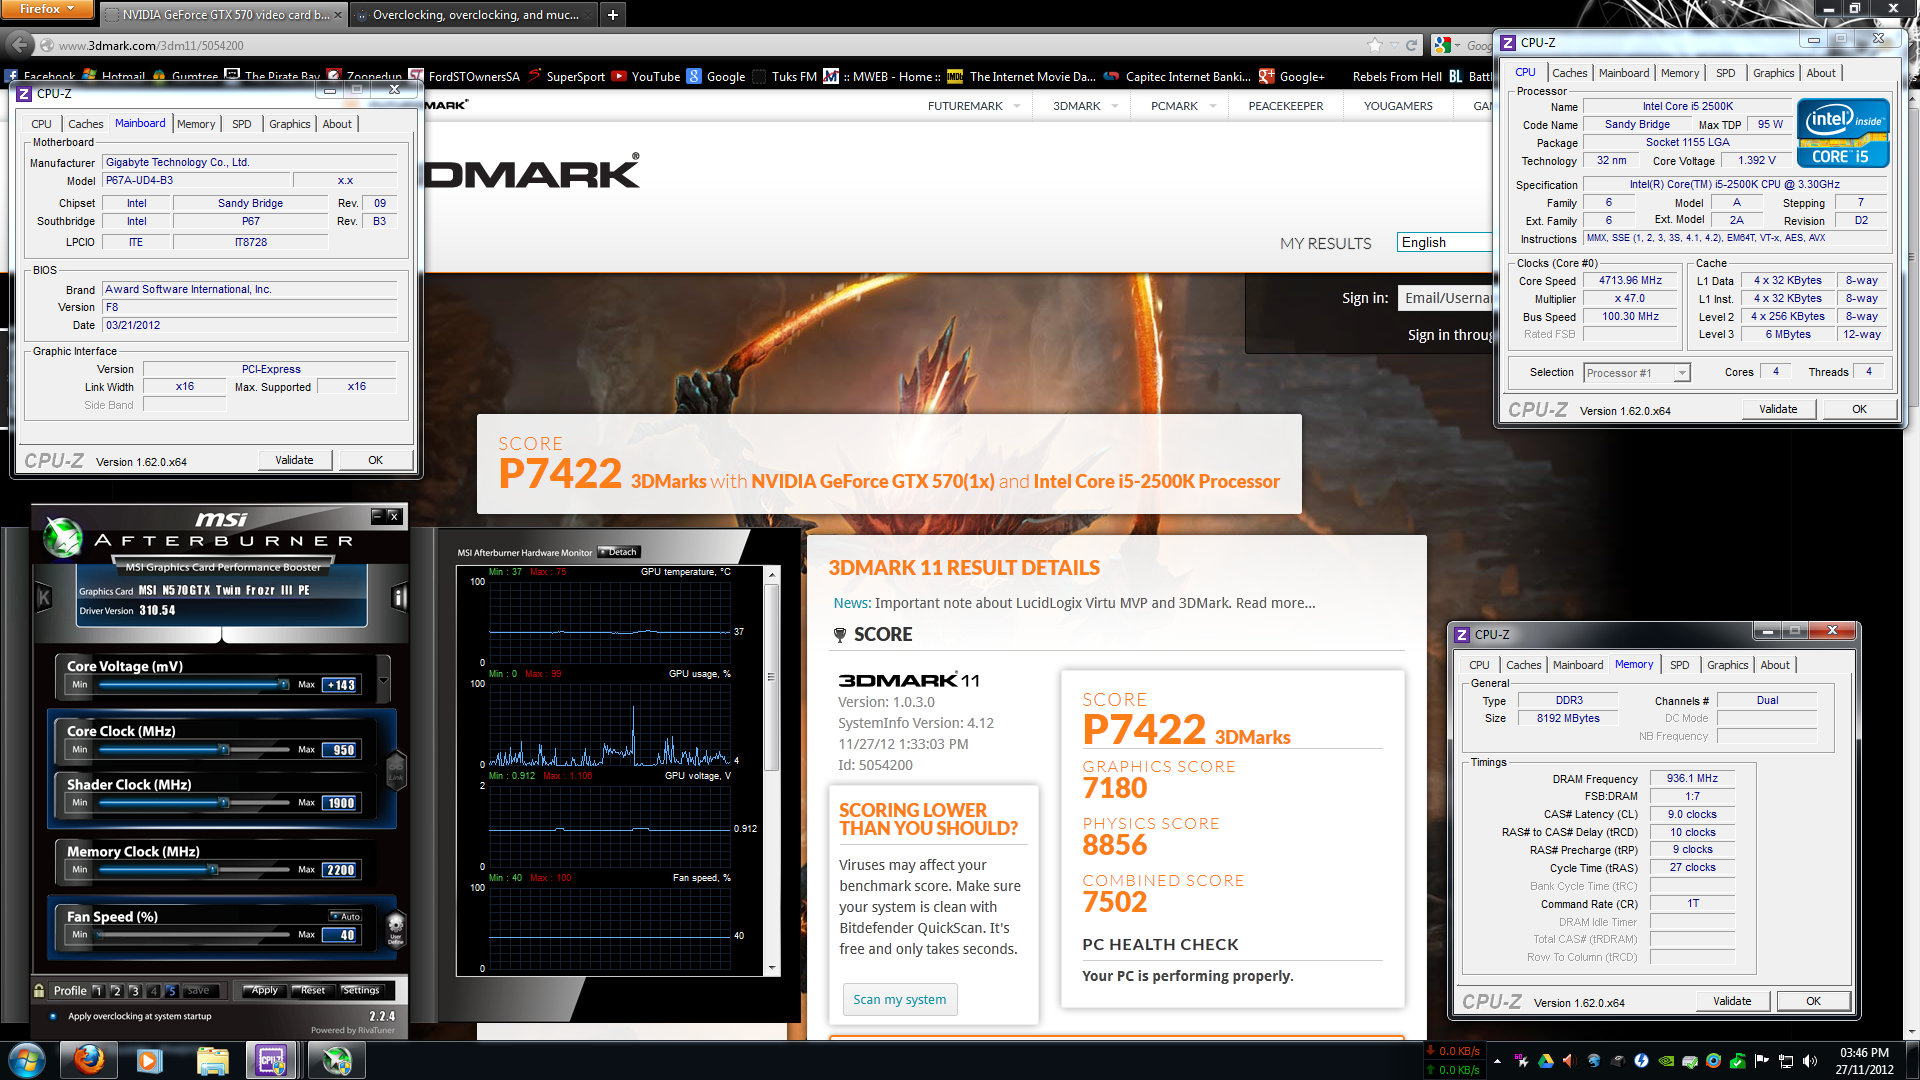1920x1080 pixels.
Task: Open the CPU-Z taskbar icon
Action: 272,1060
